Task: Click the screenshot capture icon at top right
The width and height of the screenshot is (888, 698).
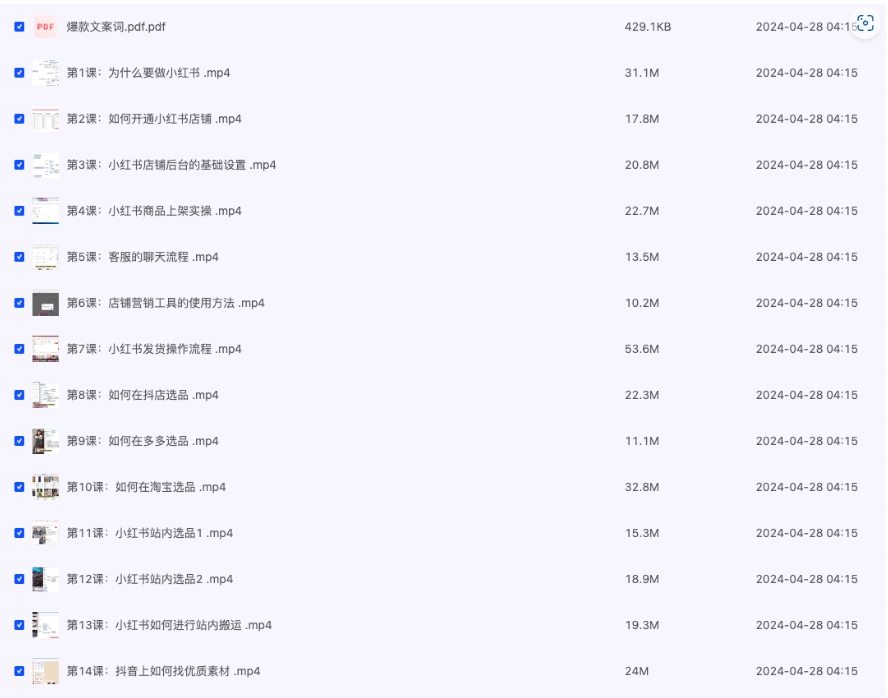Action: (x=866, y=24)
